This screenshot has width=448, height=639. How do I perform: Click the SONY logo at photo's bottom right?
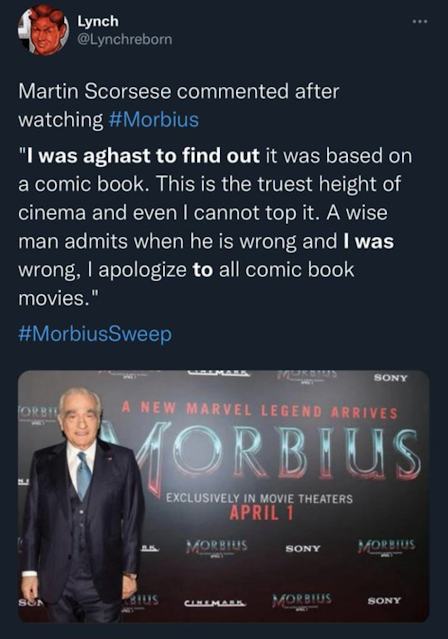coord(384,601)
